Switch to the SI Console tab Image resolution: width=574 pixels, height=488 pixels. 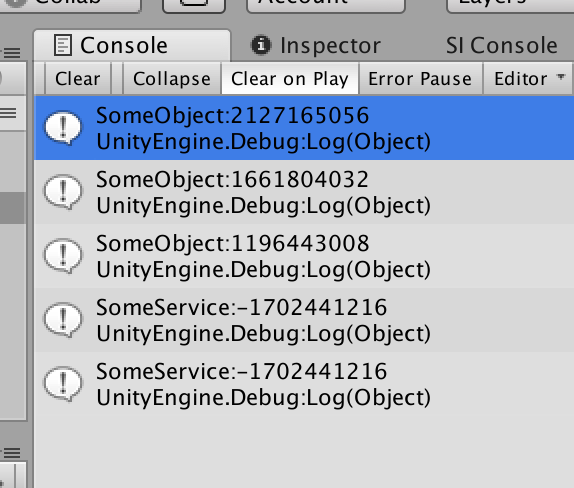pos(502,46)
